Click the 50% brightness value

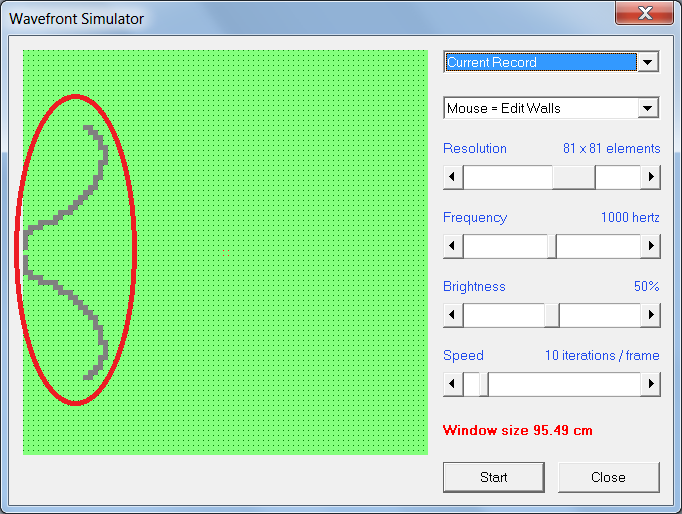tap(647, 286)
